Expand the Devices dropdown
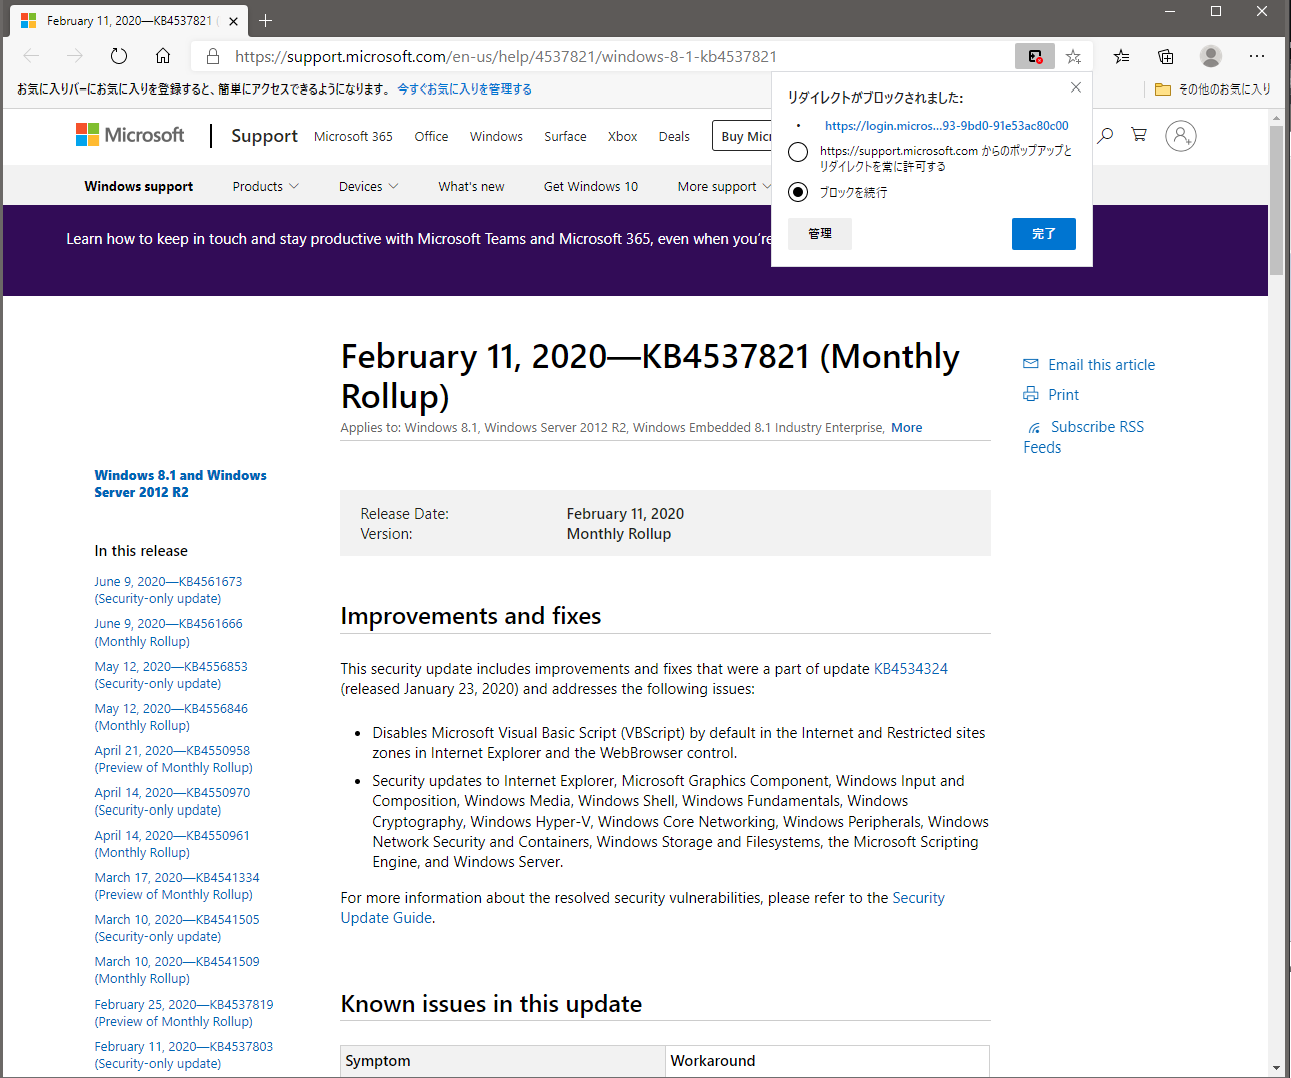Screen dimensions: 1291x1078 (369, 186)
